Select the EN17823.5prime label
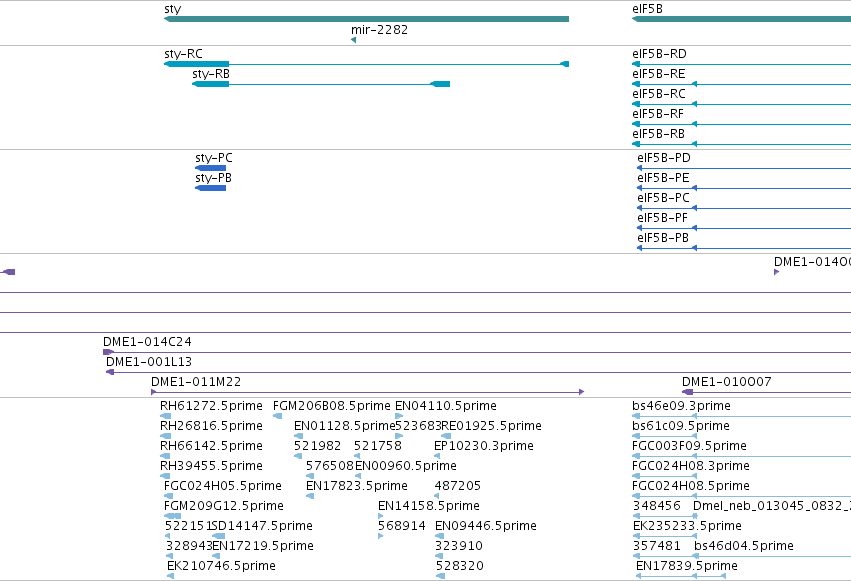Screen dimensions: 851x581 pos(357,486)
